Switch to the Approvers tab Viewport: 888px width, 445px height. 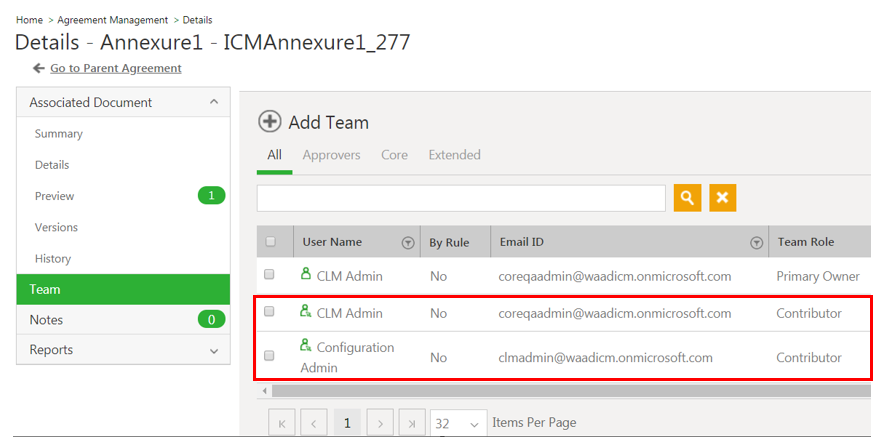(331, 155)
